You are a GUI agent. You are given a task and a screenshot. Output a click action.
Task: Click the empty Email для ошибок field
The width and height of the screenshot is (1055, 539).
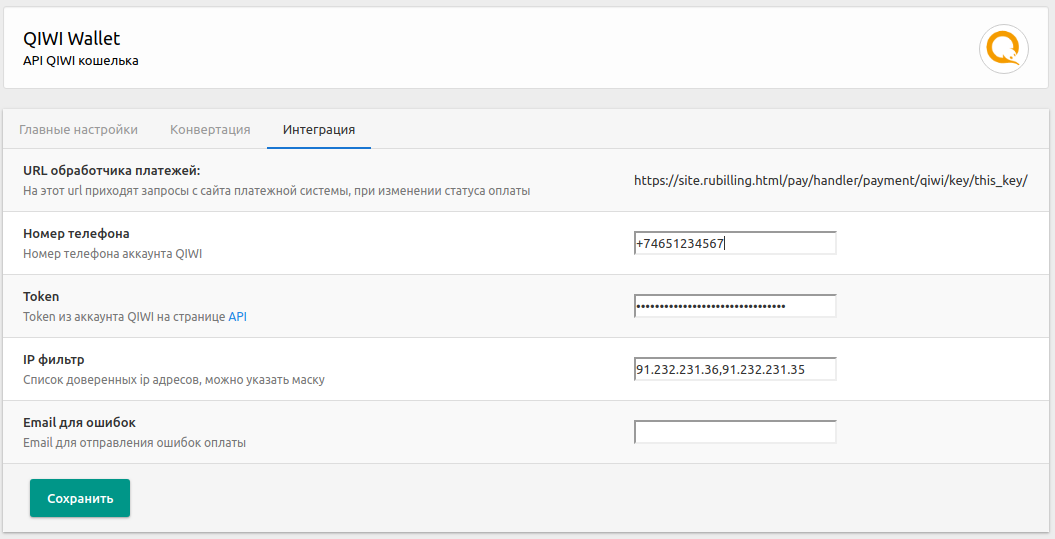coord(735,432)
